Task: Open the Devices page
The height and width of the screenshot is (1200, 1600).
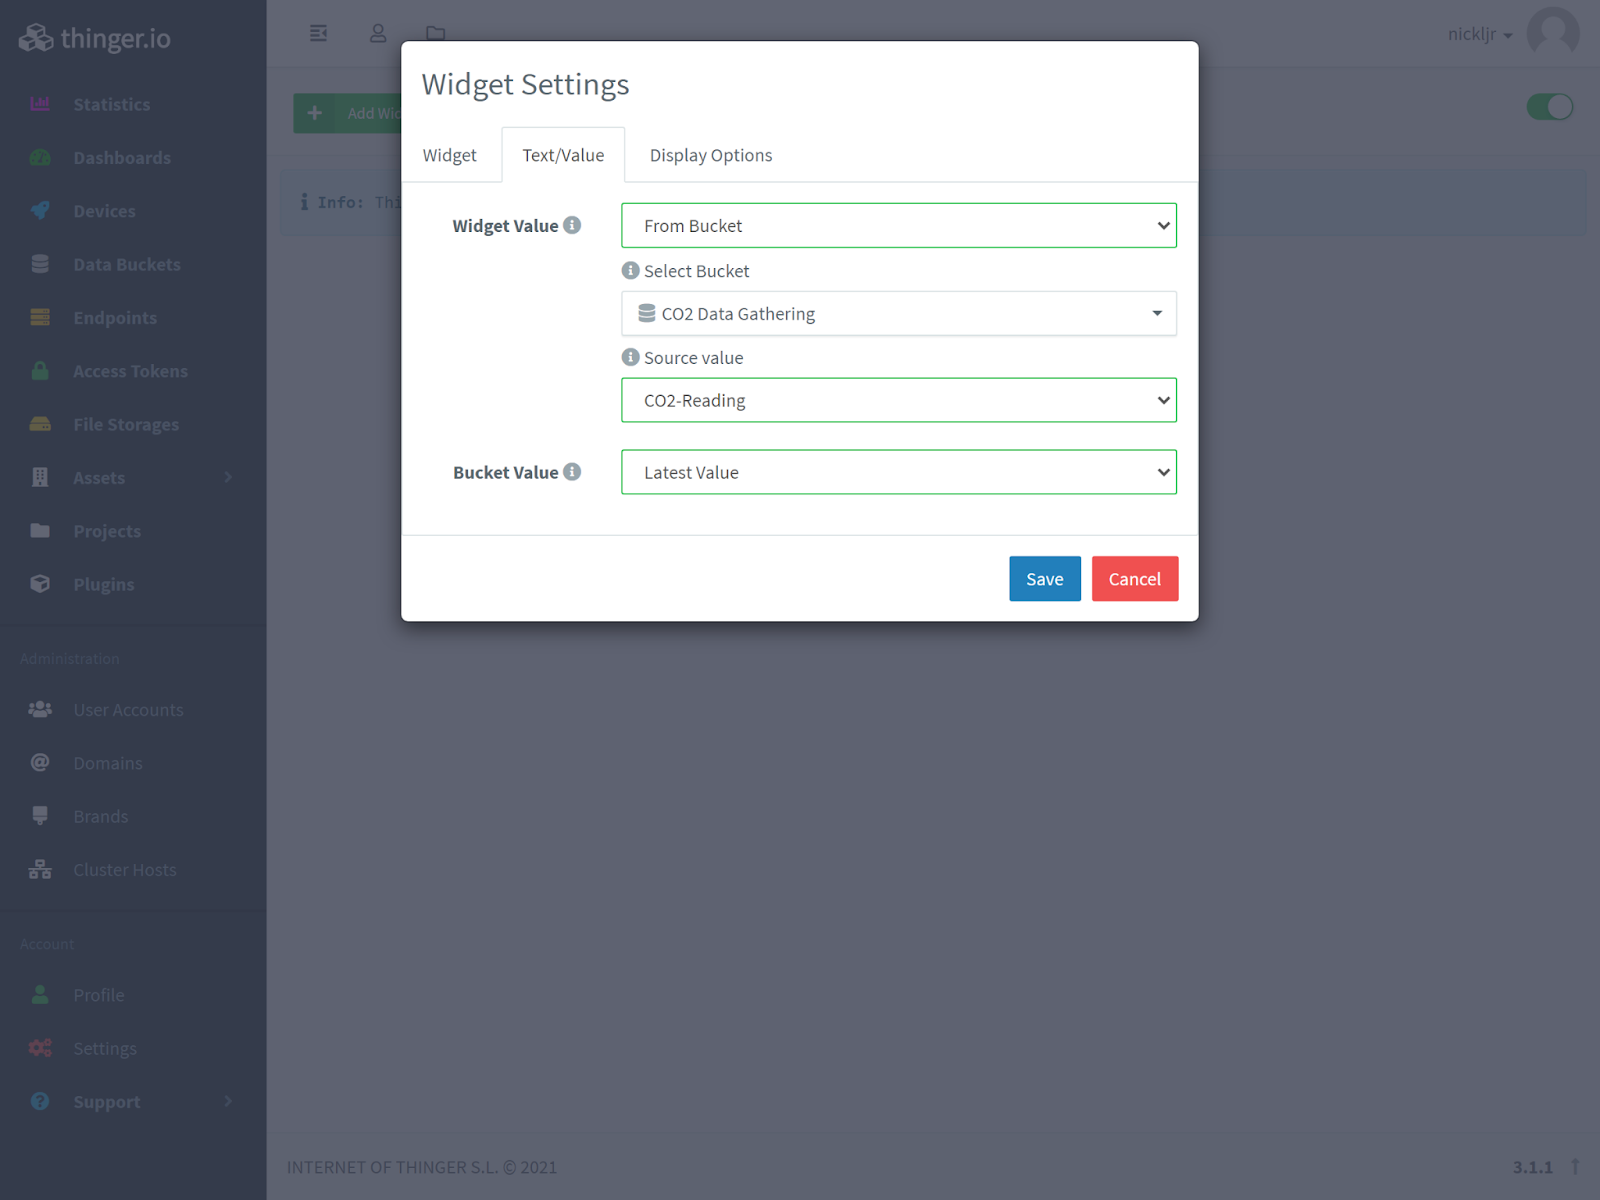Action: point(103,211)
